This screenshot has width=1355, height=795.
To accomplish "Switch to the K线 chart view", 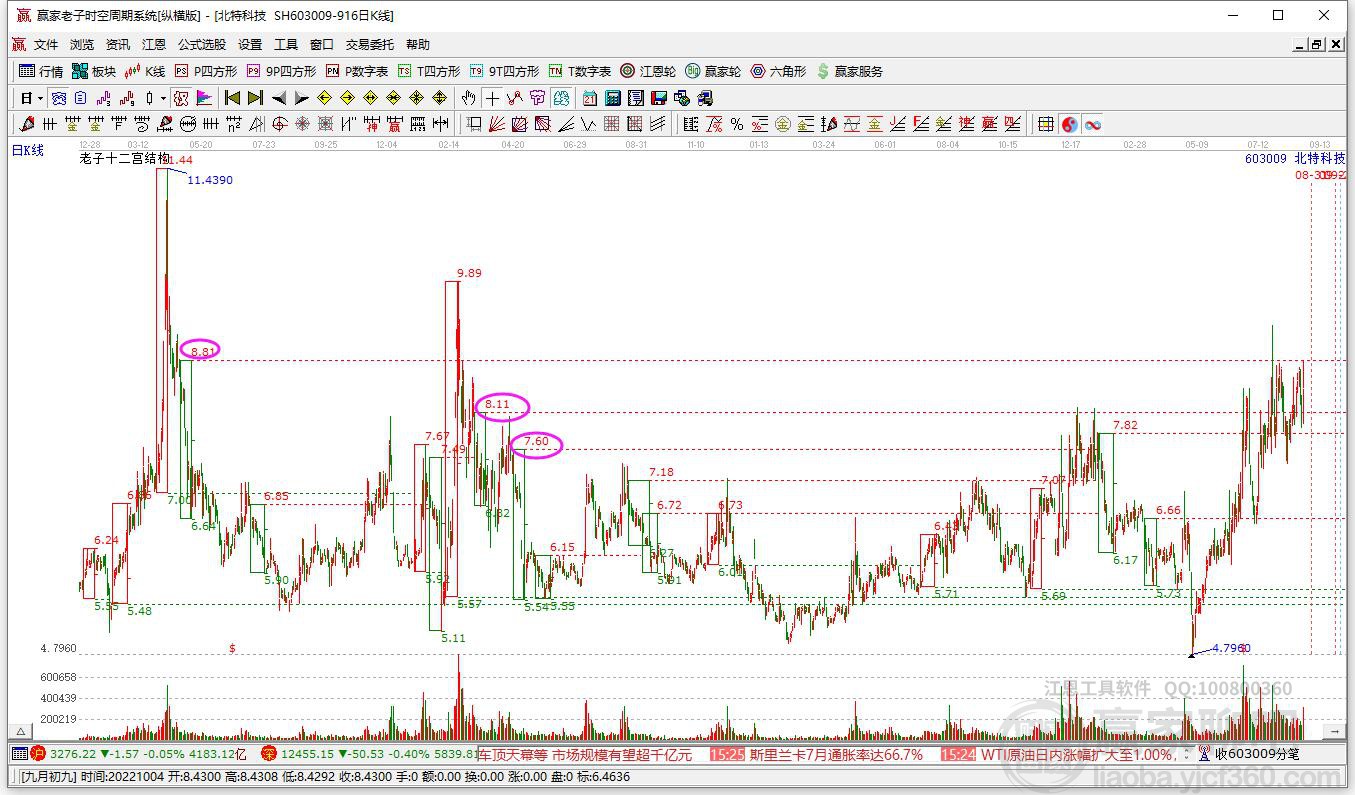I will pyautogui.click(x=145, y=71).
